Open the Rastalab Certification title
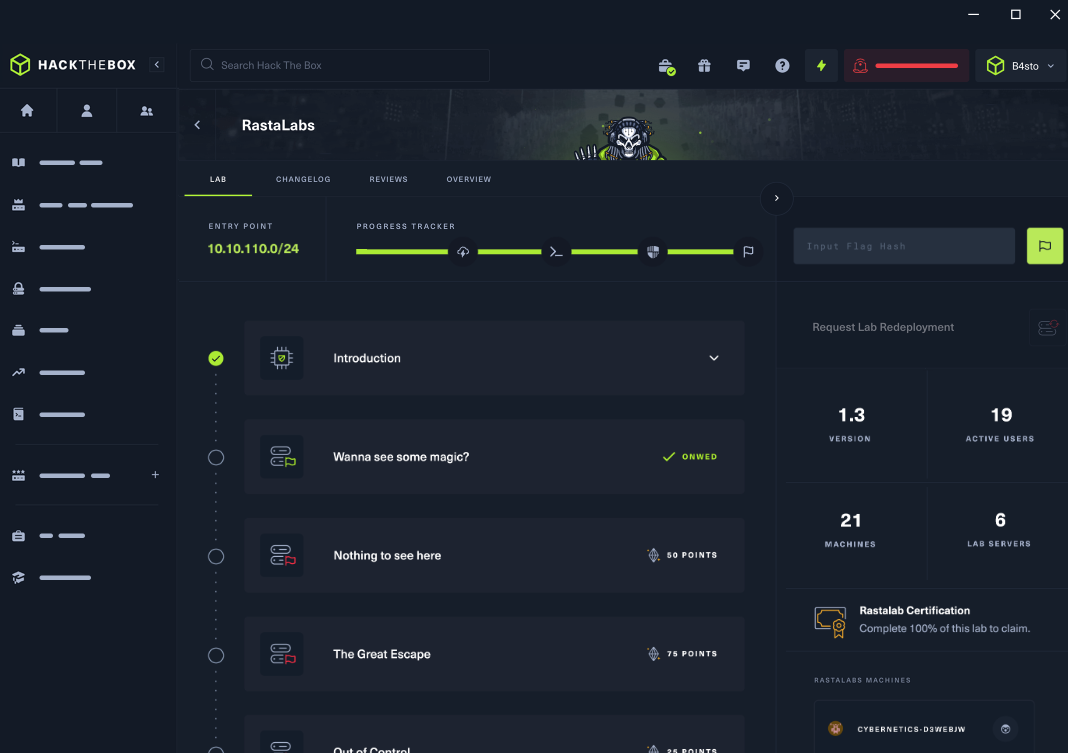Viewport: 1068px width, 753px height. pos(915,611)
